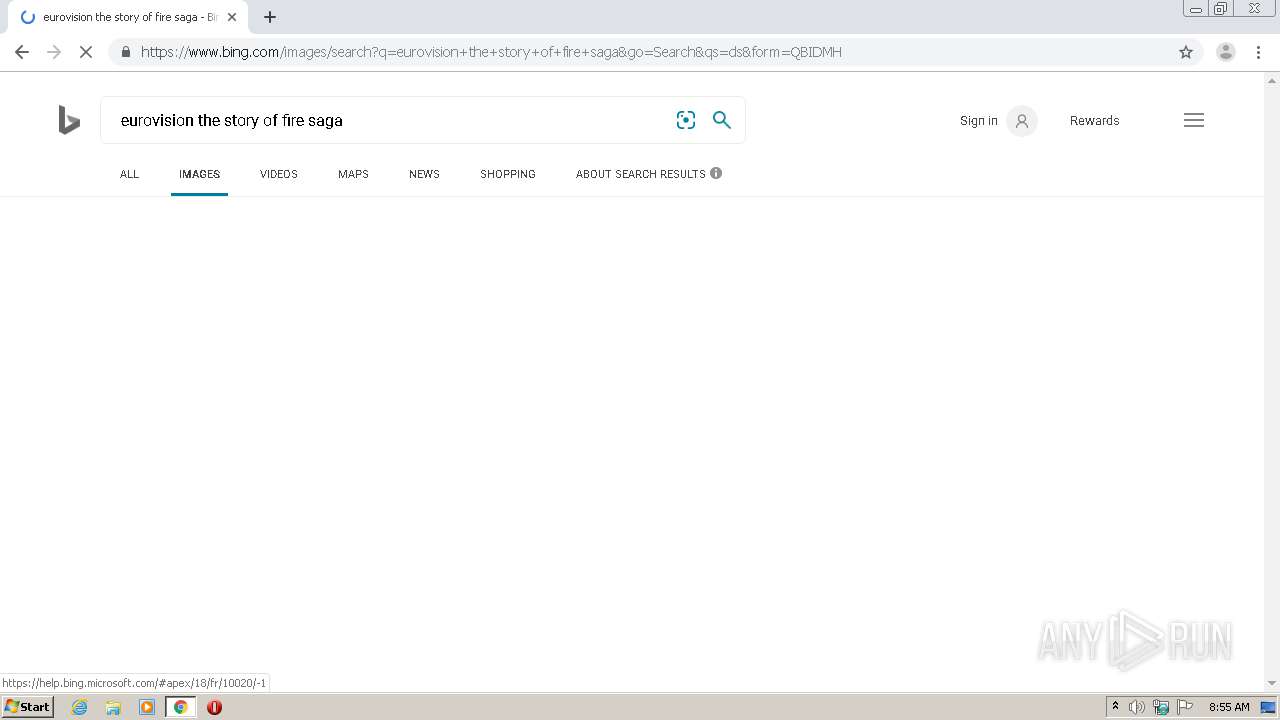Show hidden tray icons arrow
The image size is (1280, 720).
pyautogui.click(x=1115, y=706)
